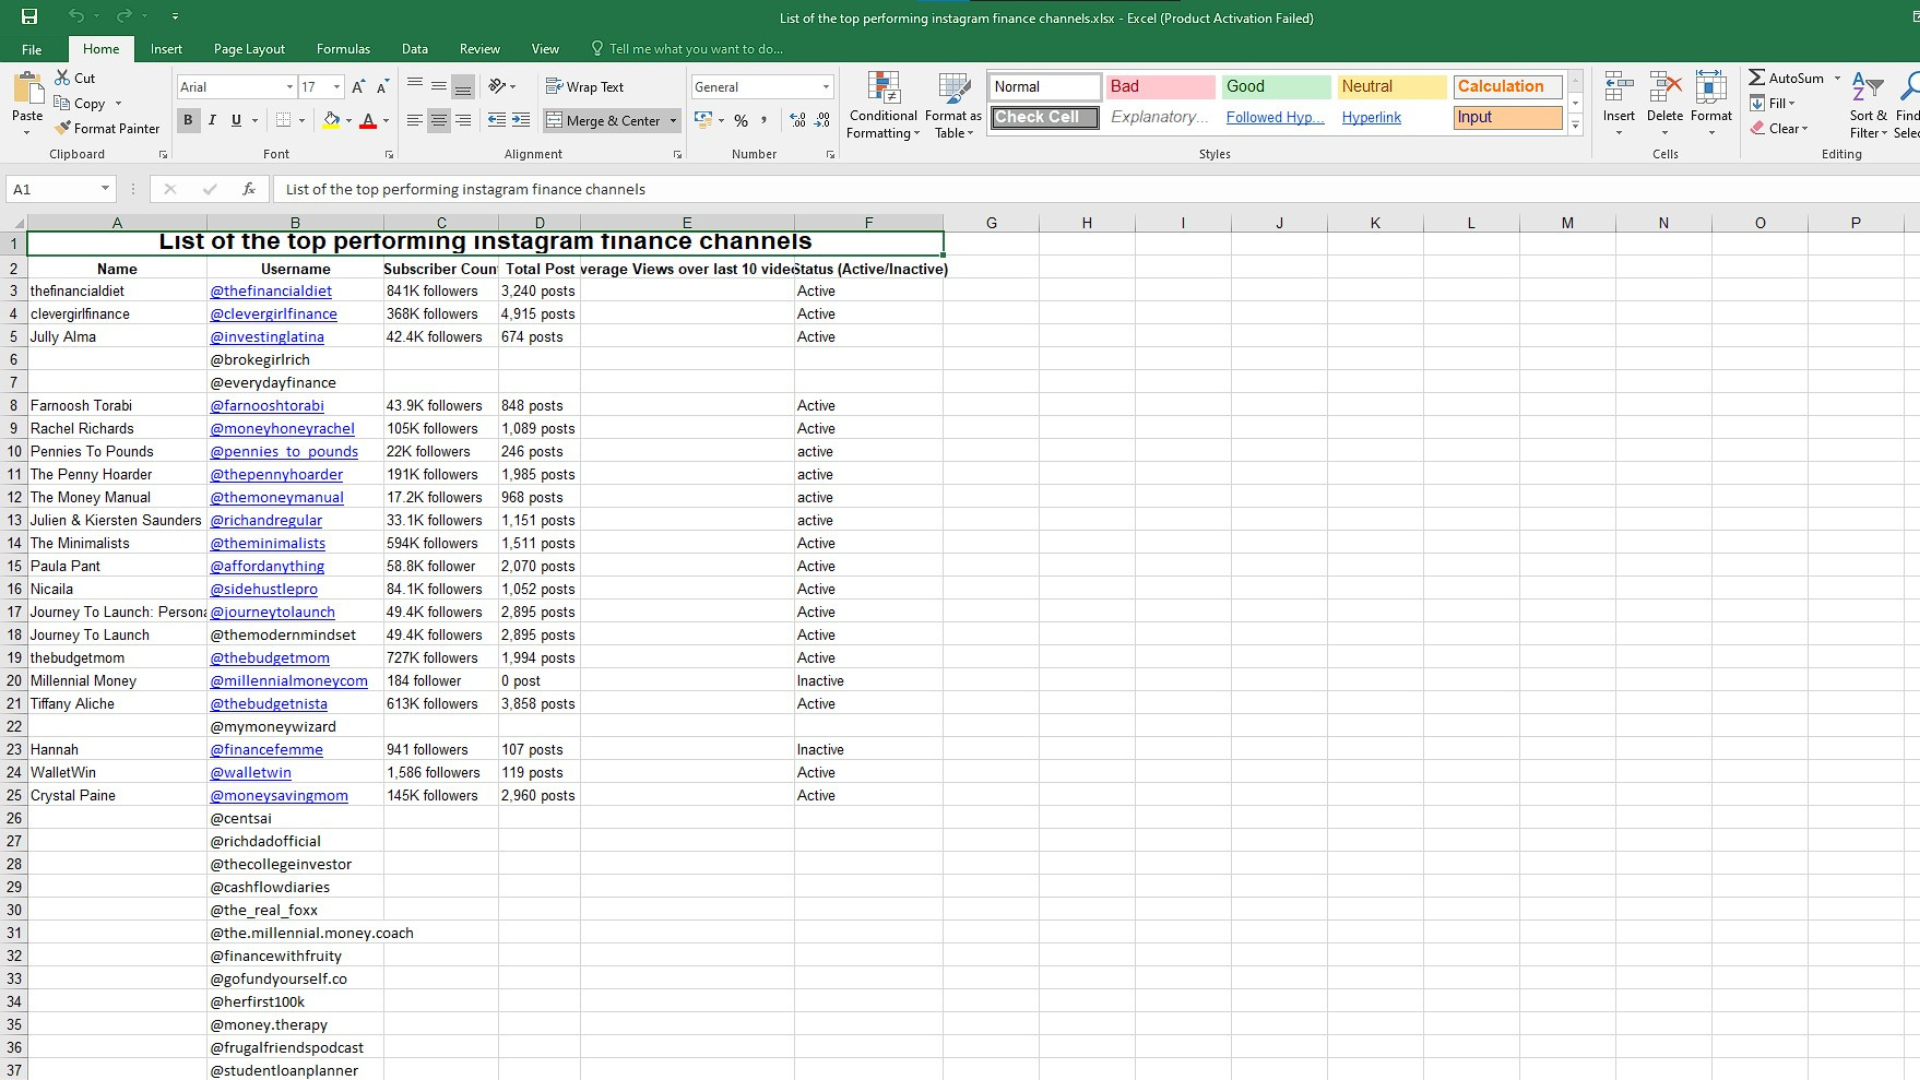The image size is (1920, 1080).
Task: Click the Format Painter brush icon
Action: pos(63,128)
